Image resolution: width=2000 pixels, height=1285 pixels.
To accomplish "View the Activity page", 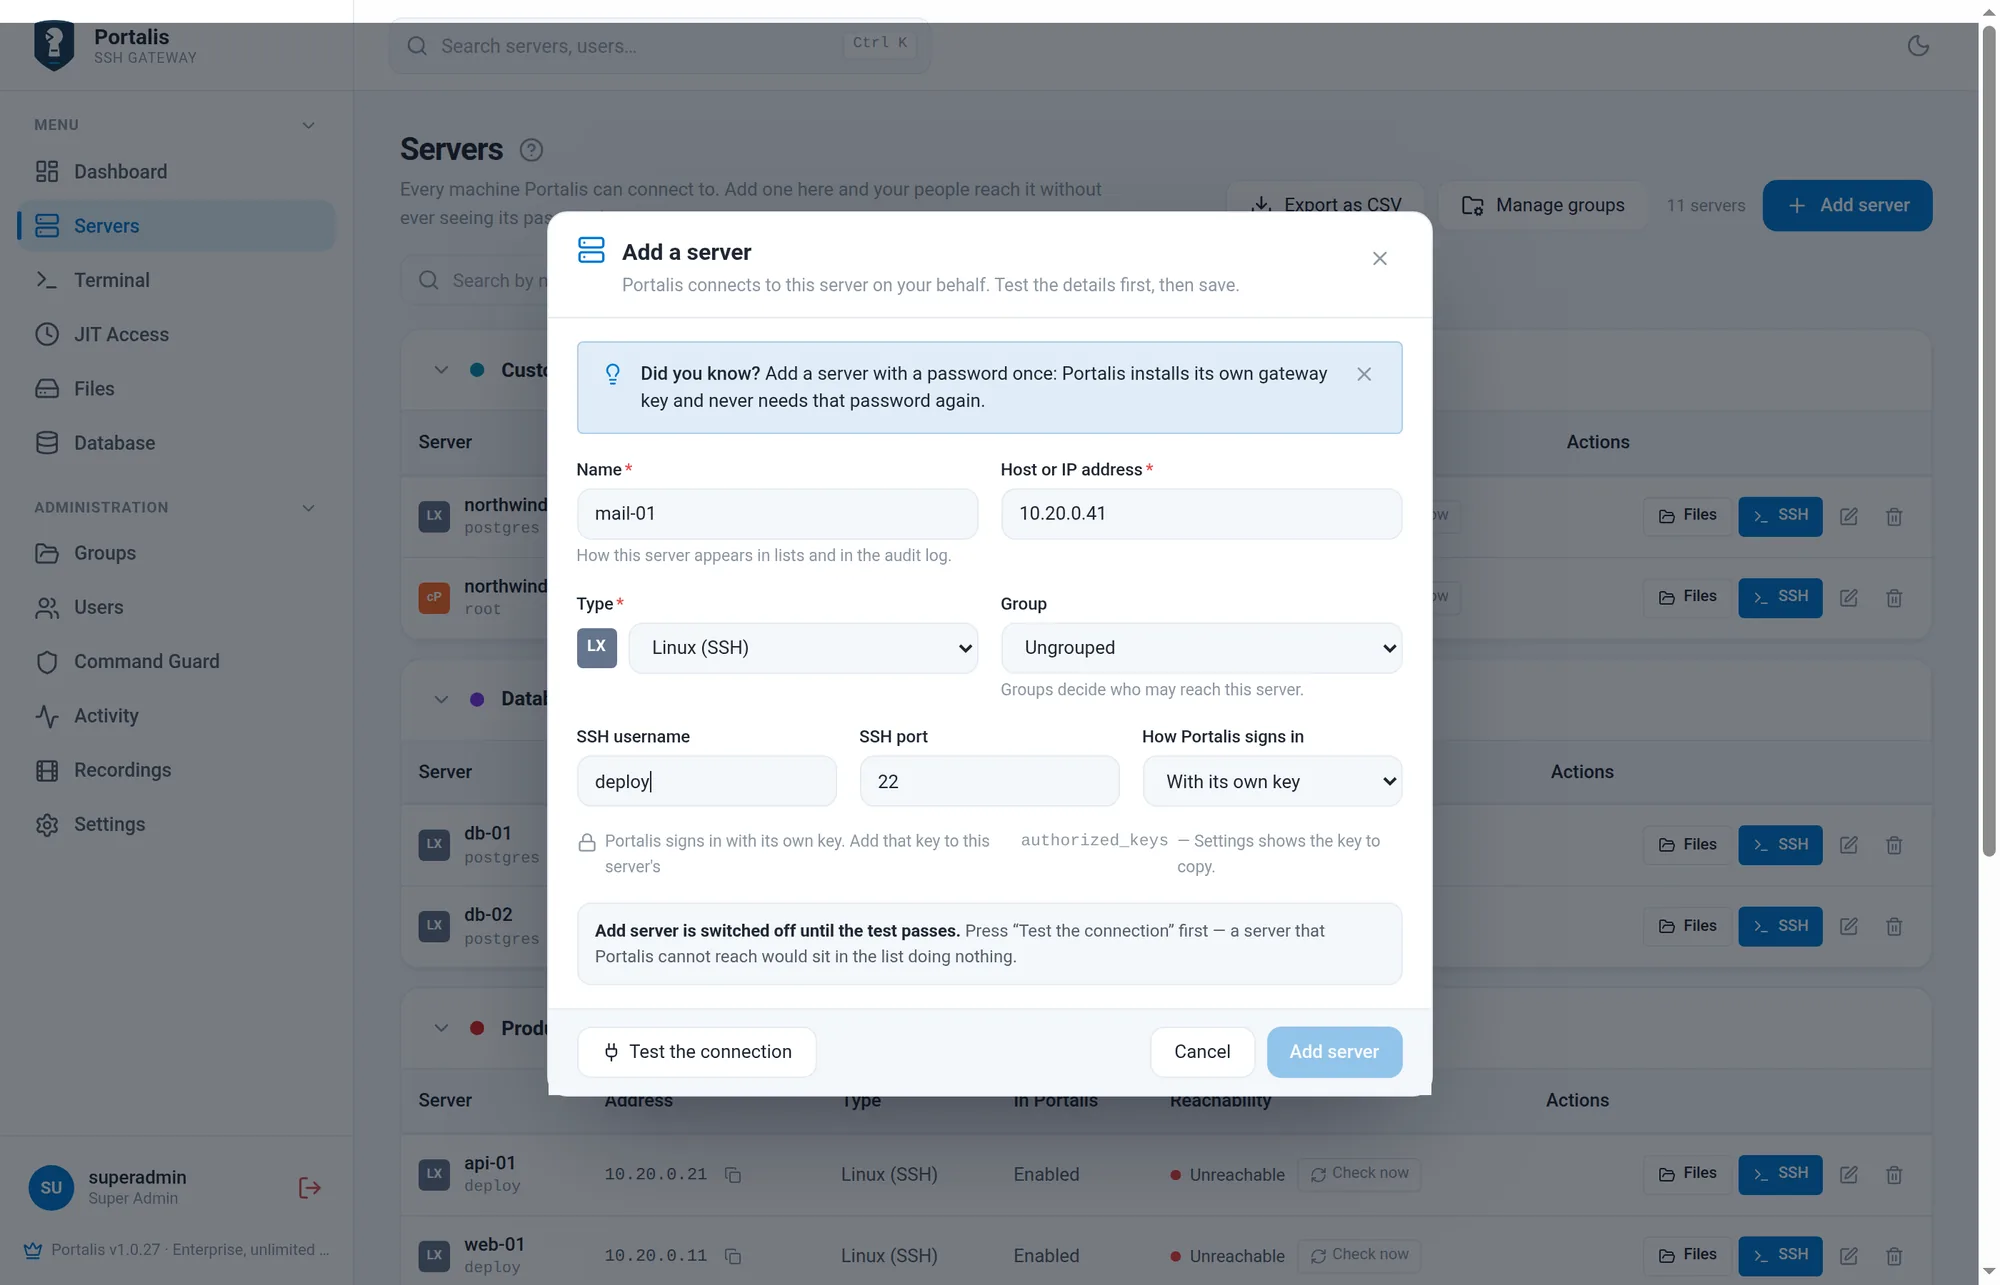I will point(176,716).
